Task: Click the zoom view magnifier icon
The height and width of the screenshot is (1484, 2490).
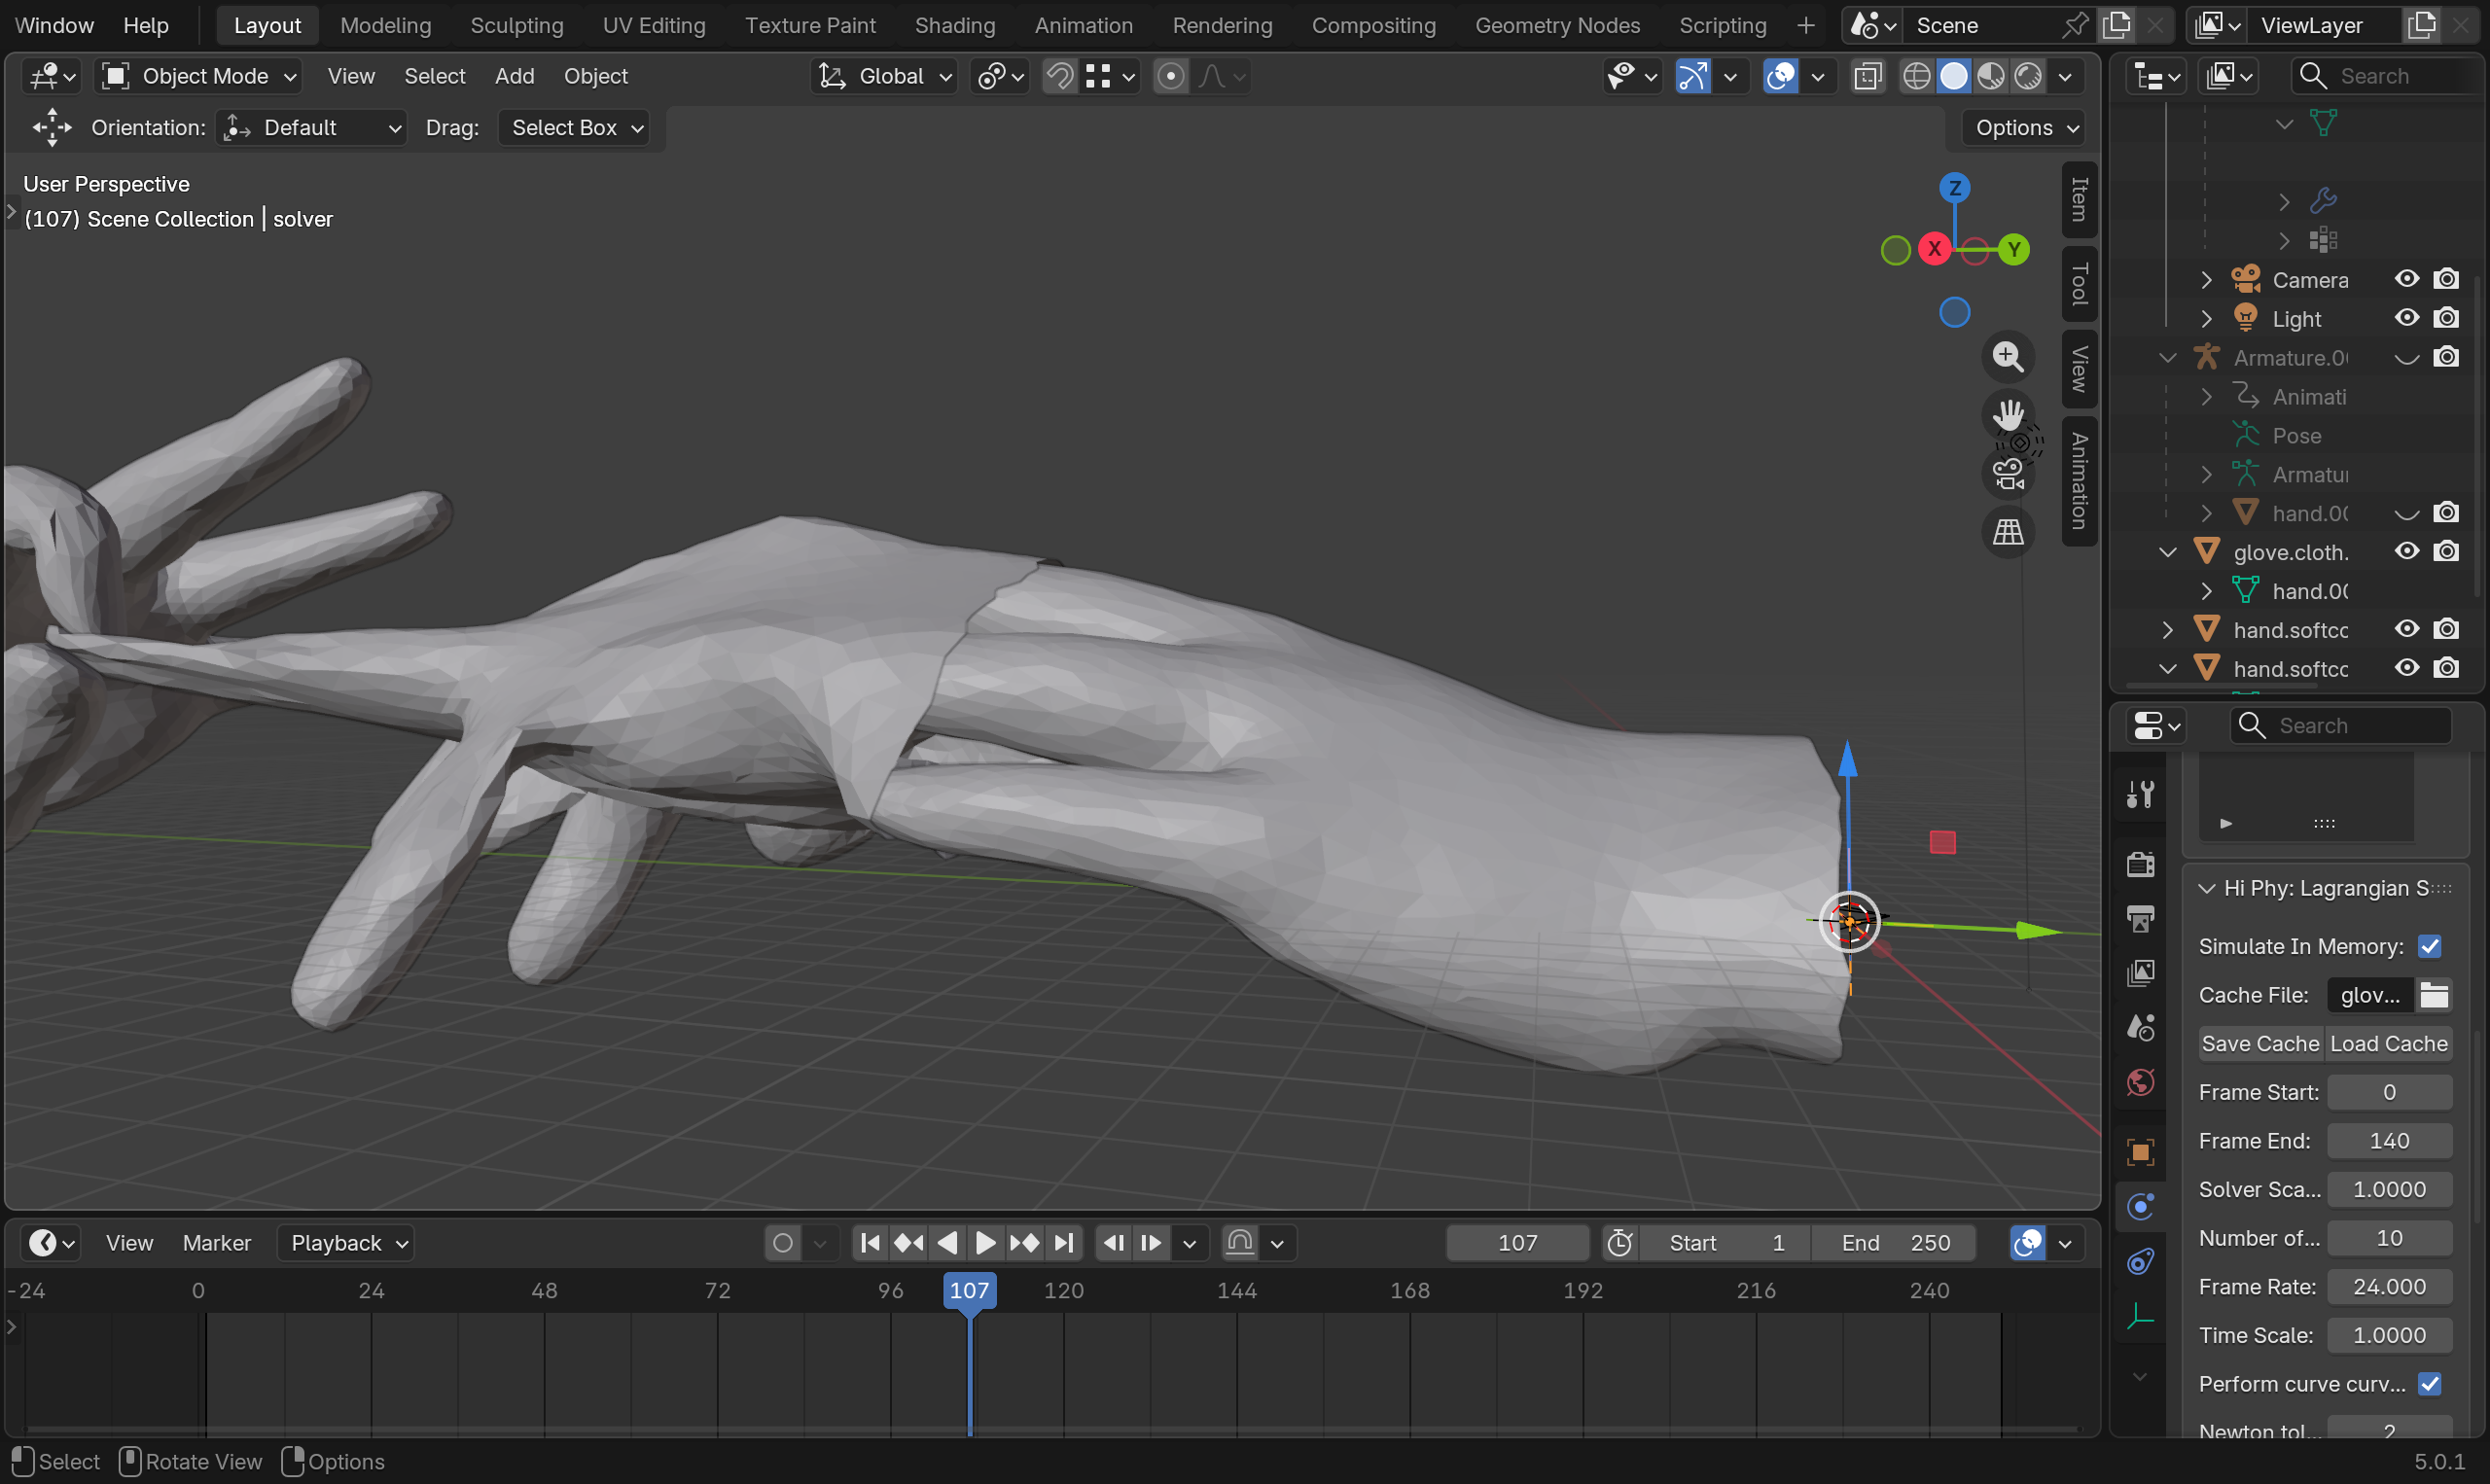Action: (2007, 357)
